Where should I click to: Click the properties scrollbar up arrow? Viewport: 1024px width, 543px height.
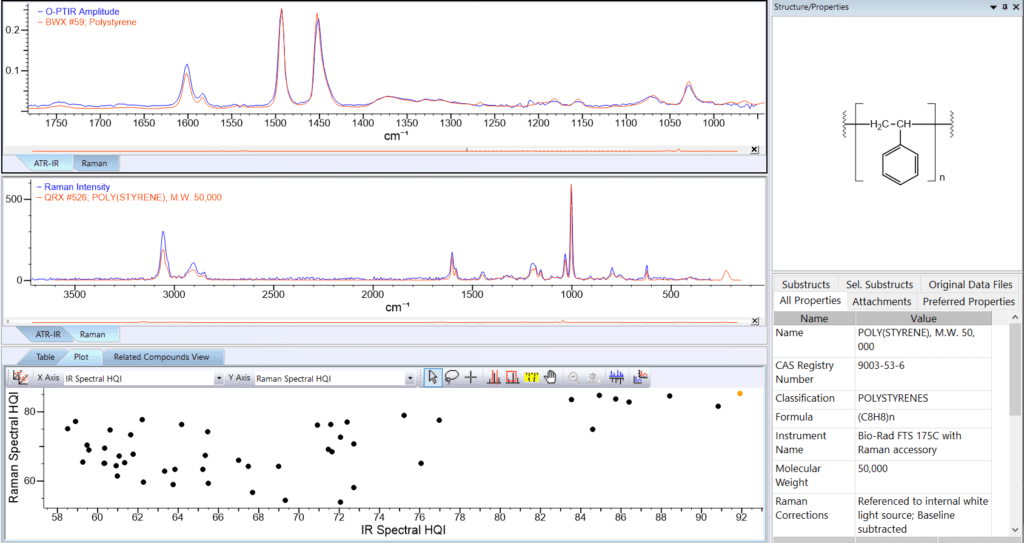coord(1014,318)
